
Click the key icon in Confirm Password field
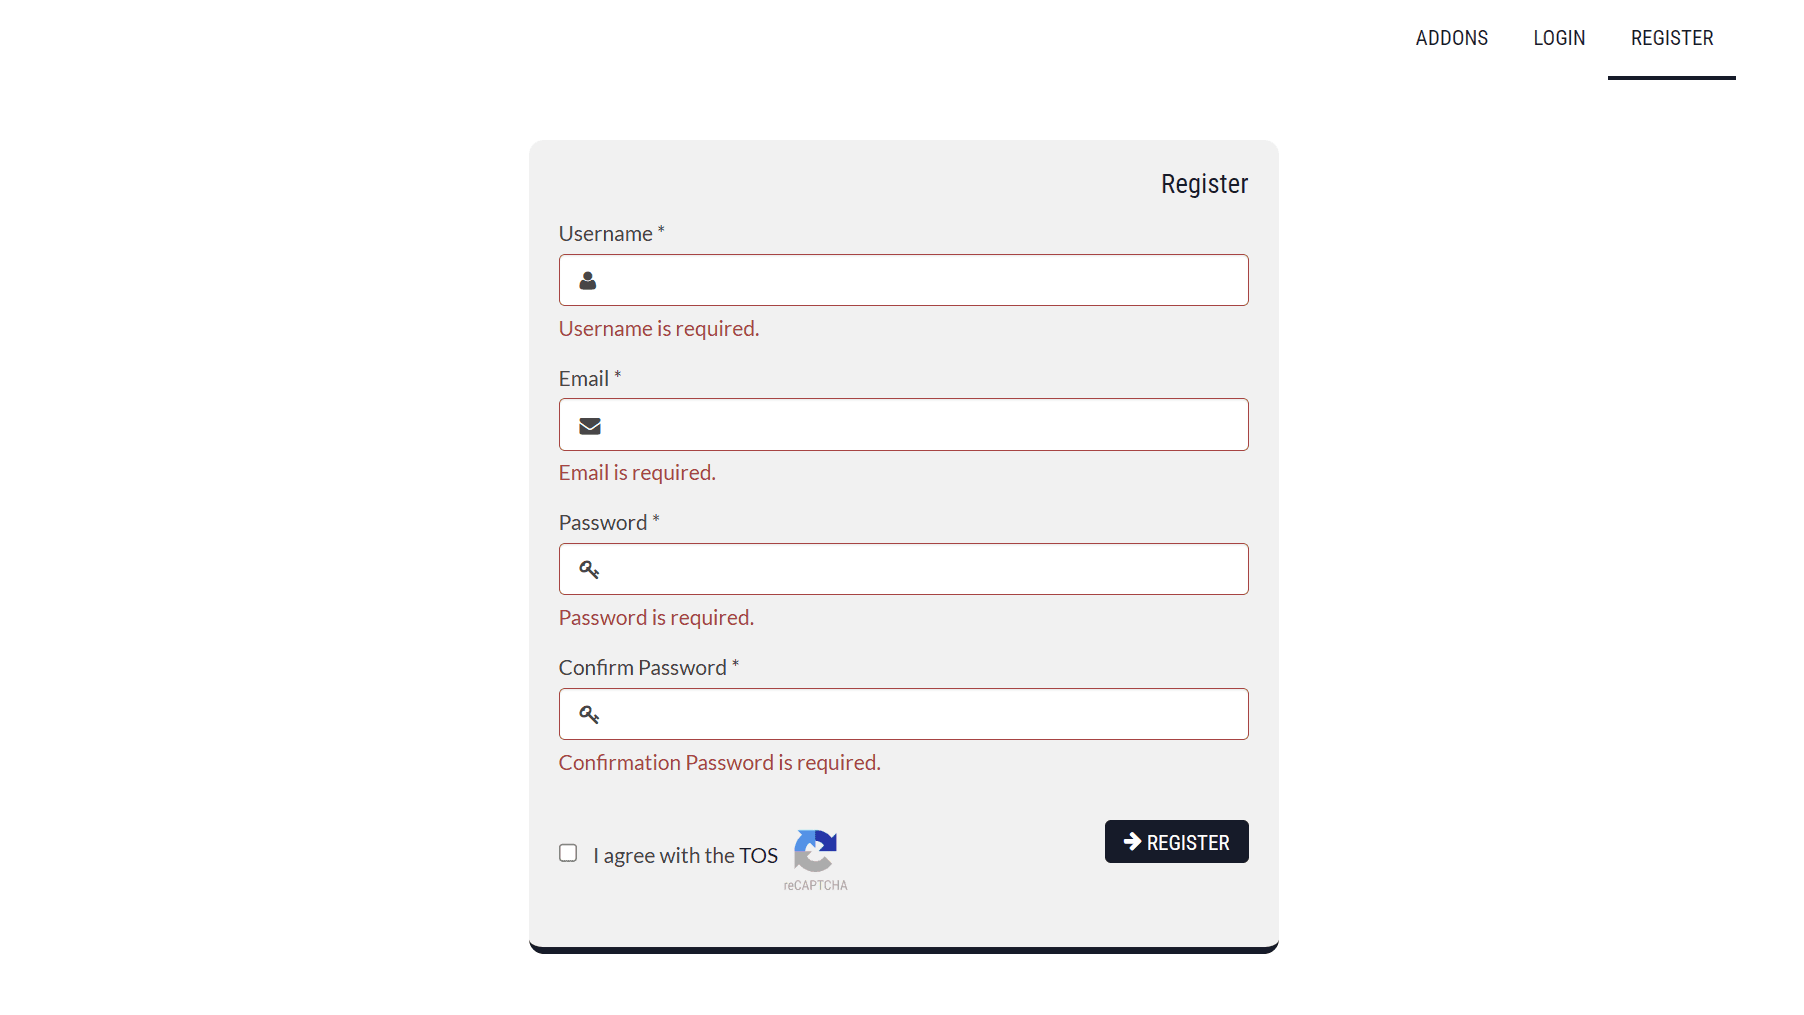click(x=589, y=715)
